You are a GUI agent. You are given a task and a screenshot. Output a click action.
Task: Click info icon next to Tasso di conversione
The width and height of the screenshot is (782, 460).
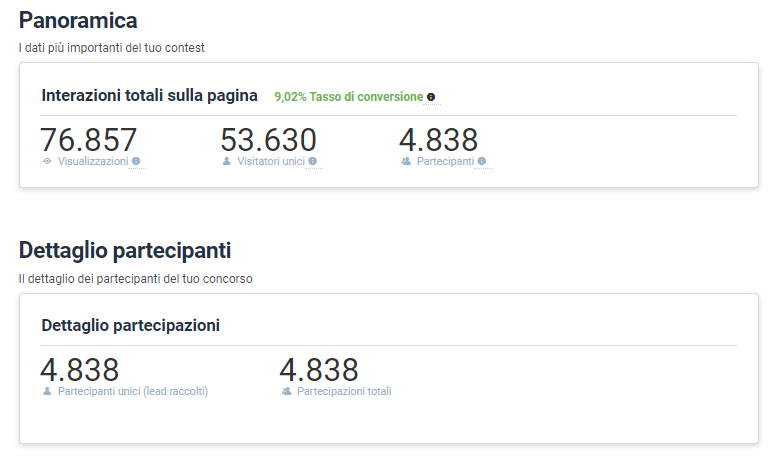click(431, 97)
